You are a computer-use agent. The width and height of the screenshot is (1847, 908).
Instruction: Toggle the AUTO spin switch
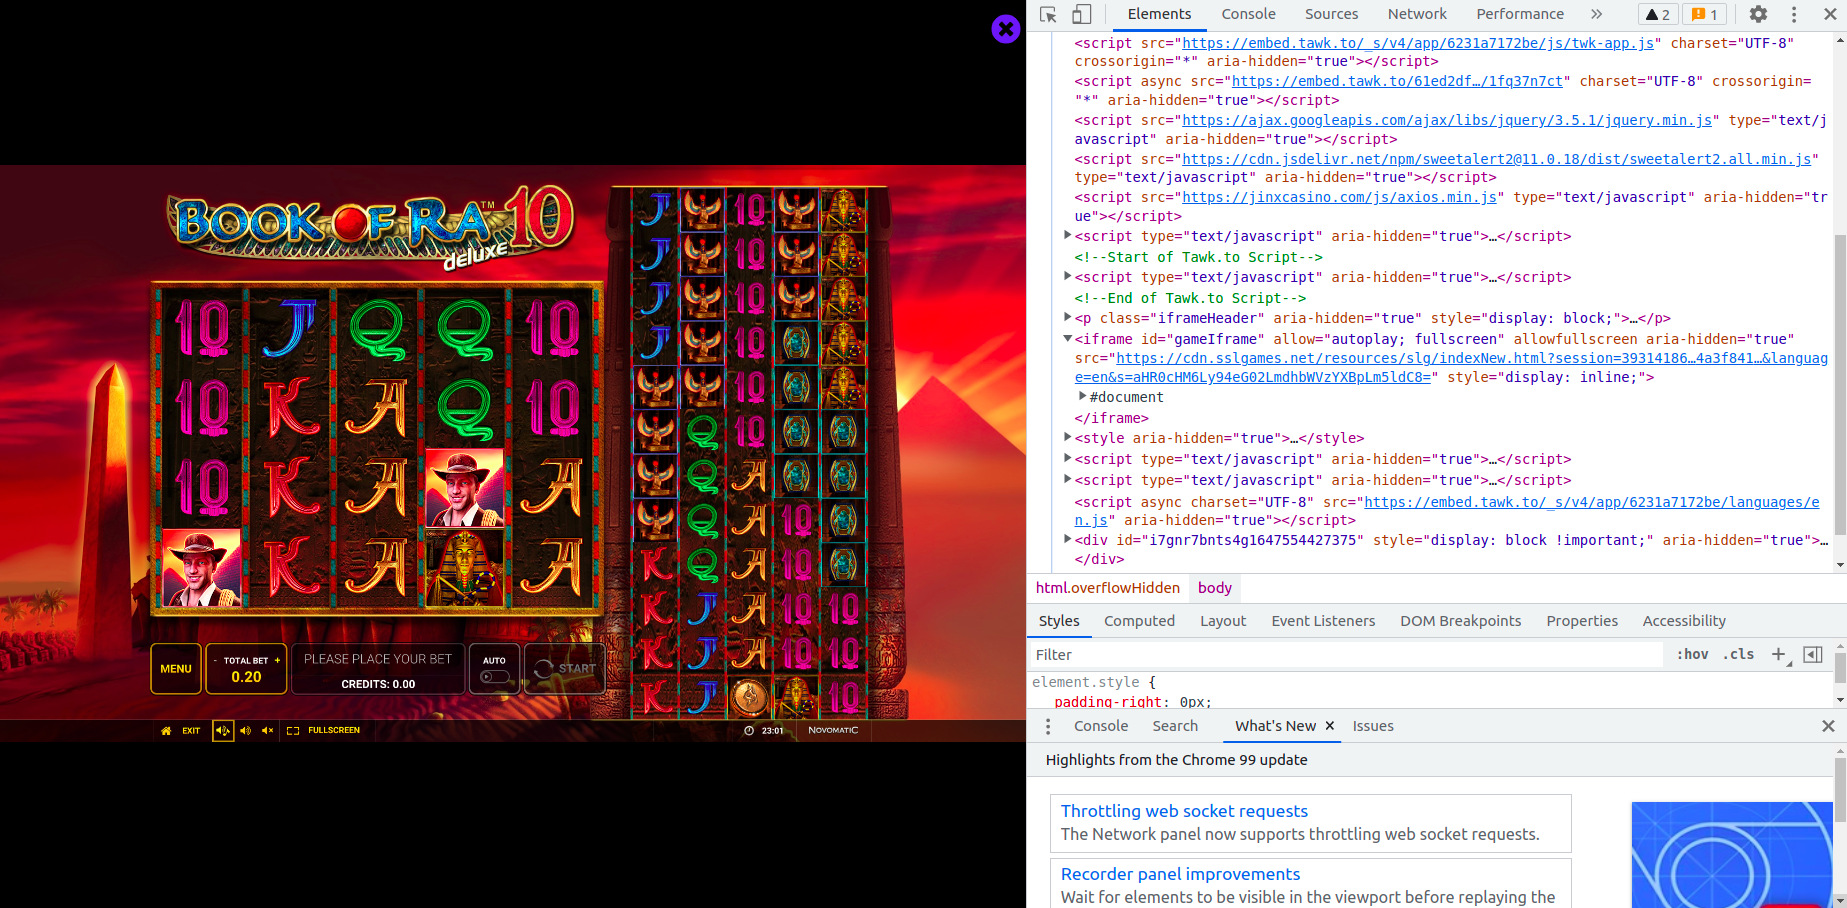(x=494, y=677)
